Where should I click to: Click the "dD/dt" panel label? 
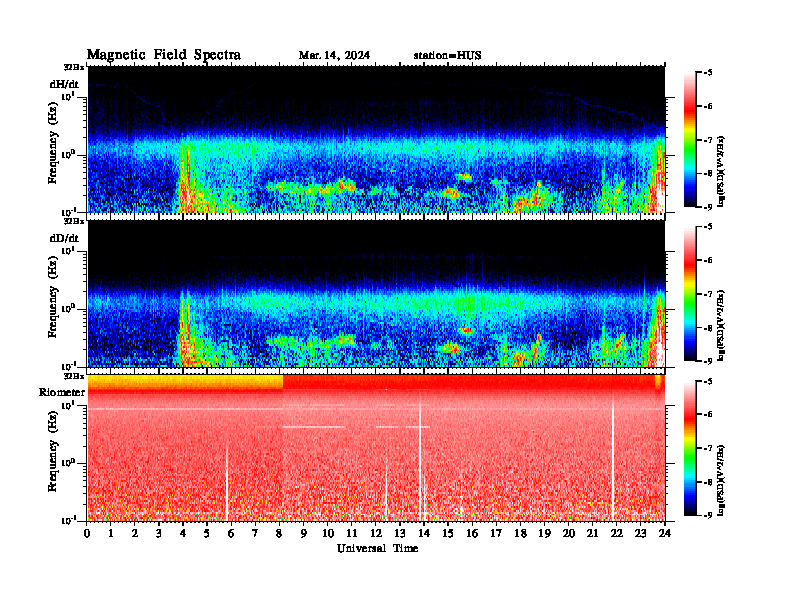pyautogui.click(x=65, y=238)
